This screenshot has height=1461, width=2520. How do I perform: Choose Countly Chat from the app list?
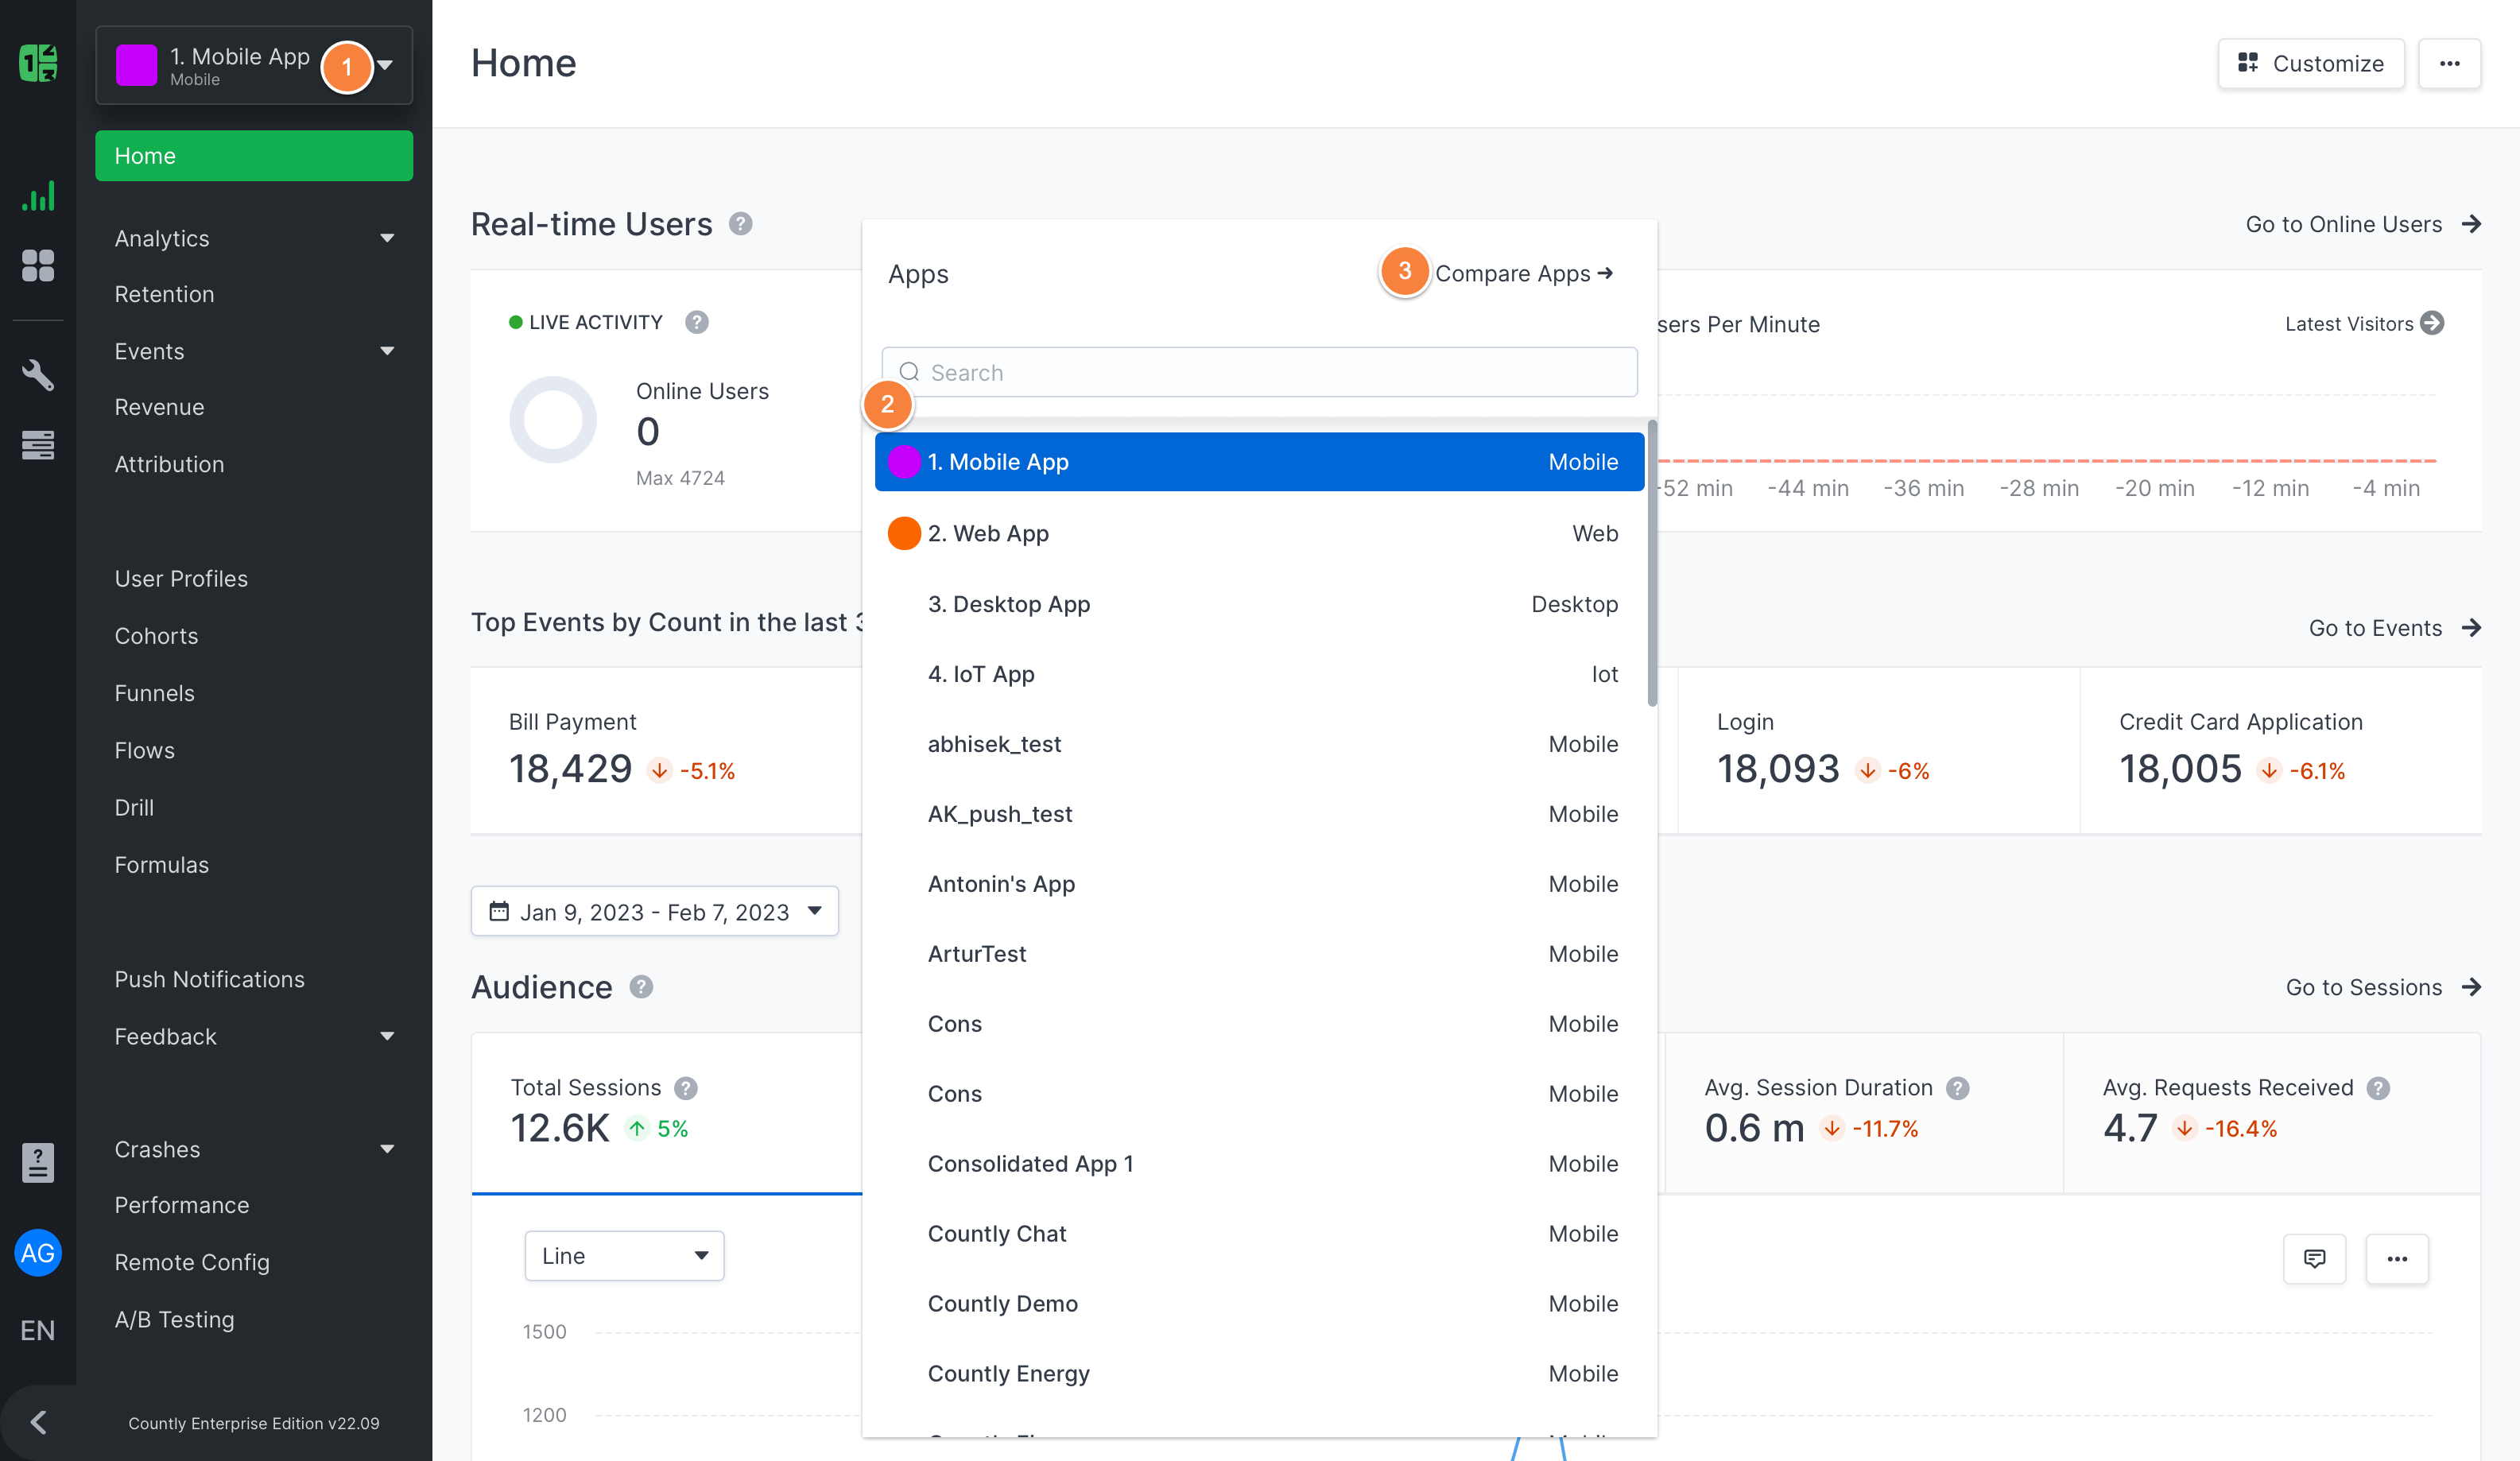click(1259, 1234)
